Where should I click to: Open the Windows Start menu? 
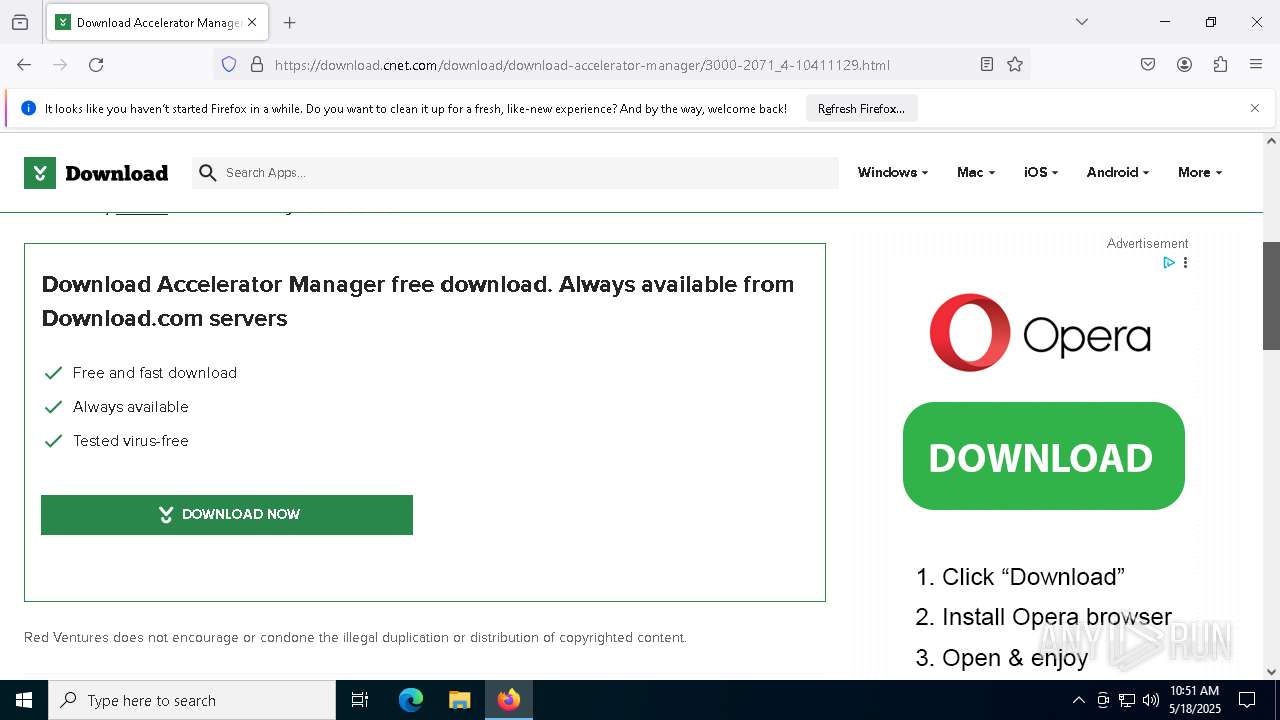click(24, 700)
